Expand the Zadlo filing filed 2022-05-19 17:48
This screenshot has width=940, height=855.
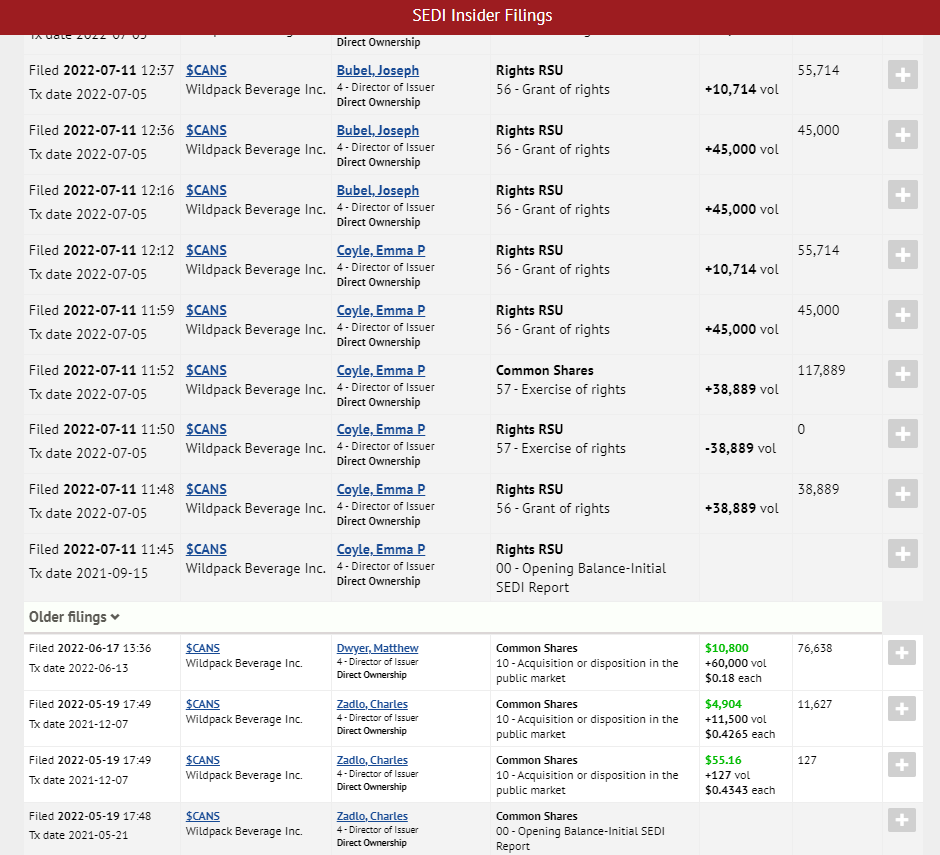coord(902,820)
